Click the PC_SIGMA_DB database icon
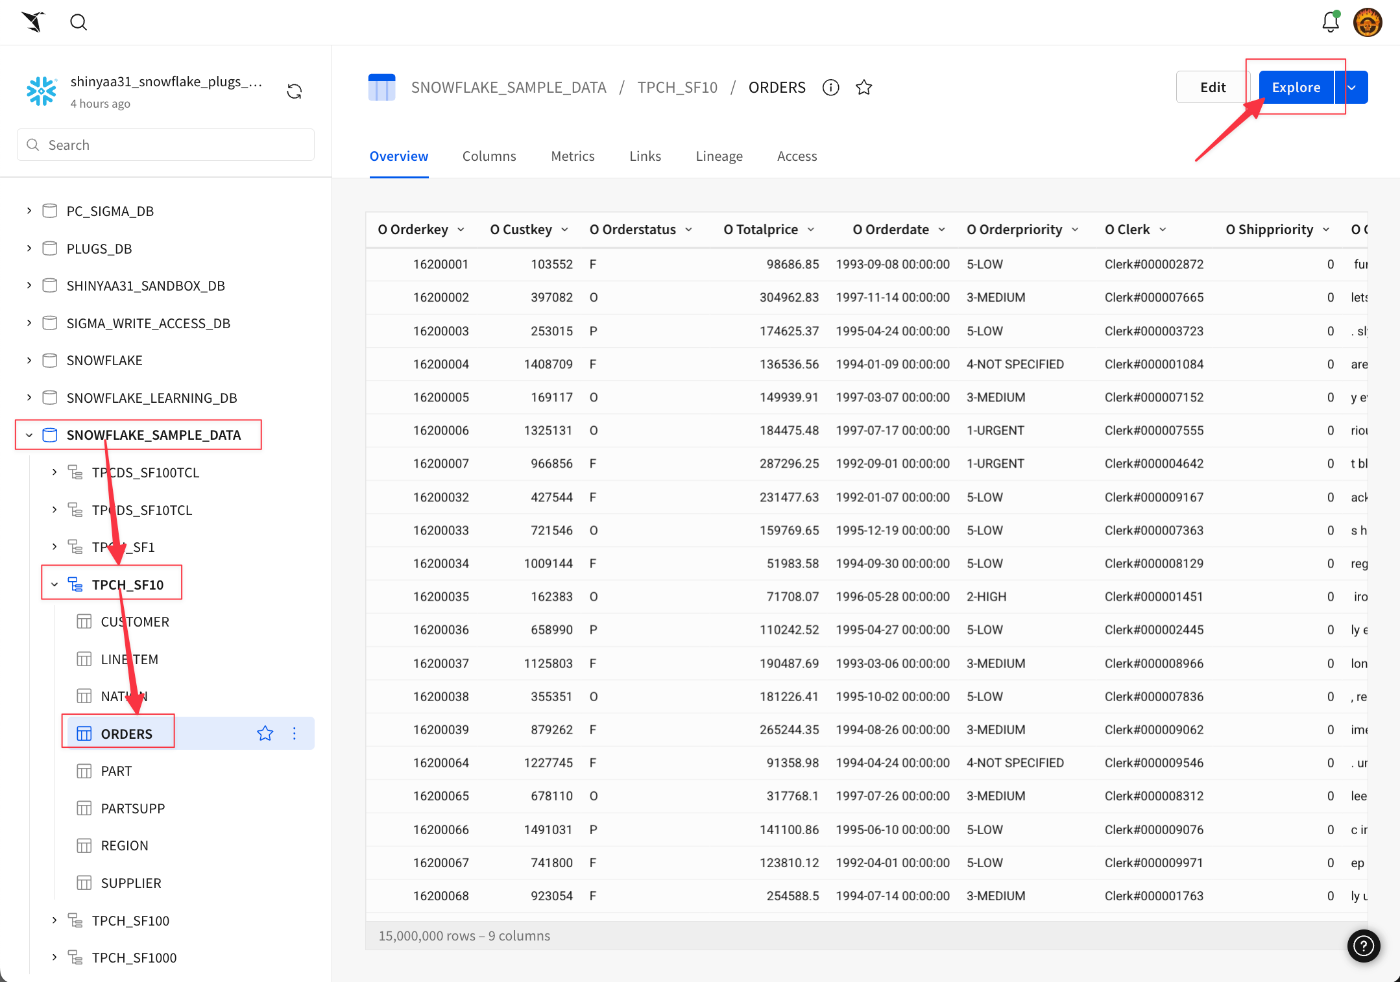The image size is (1400, 982). pyautogui.click(x=50, y=211)
